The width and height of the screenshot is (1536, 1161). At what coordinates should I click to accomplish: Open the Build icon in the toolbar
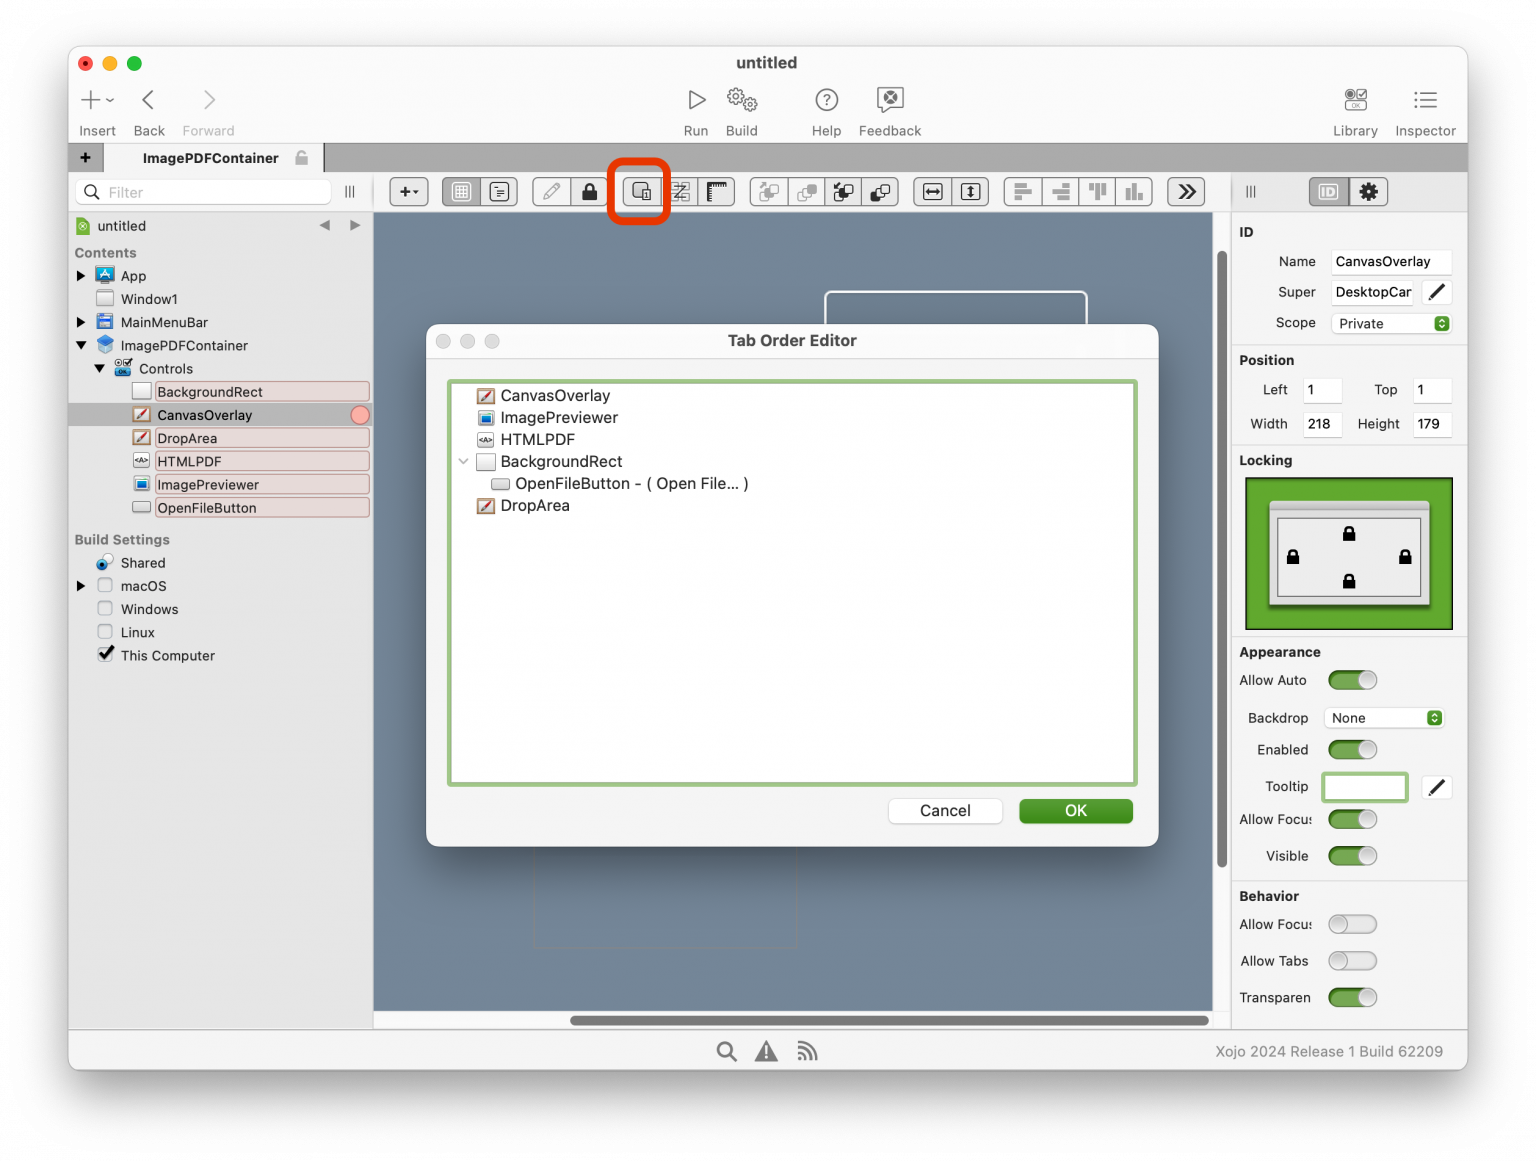pyautogui.click(x=741, y=108)
